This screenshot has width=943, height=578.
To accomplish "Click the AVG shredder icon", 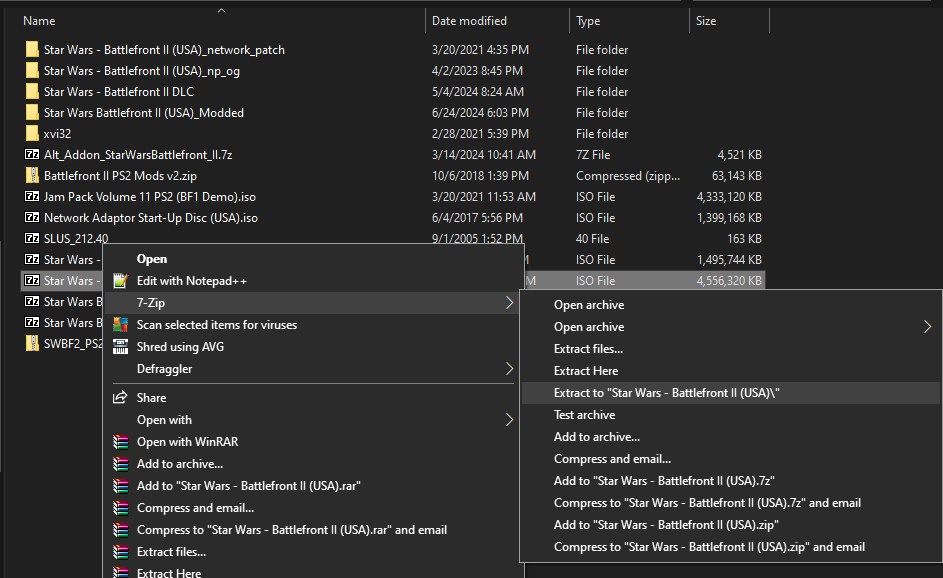I will (x=120, y=346).
